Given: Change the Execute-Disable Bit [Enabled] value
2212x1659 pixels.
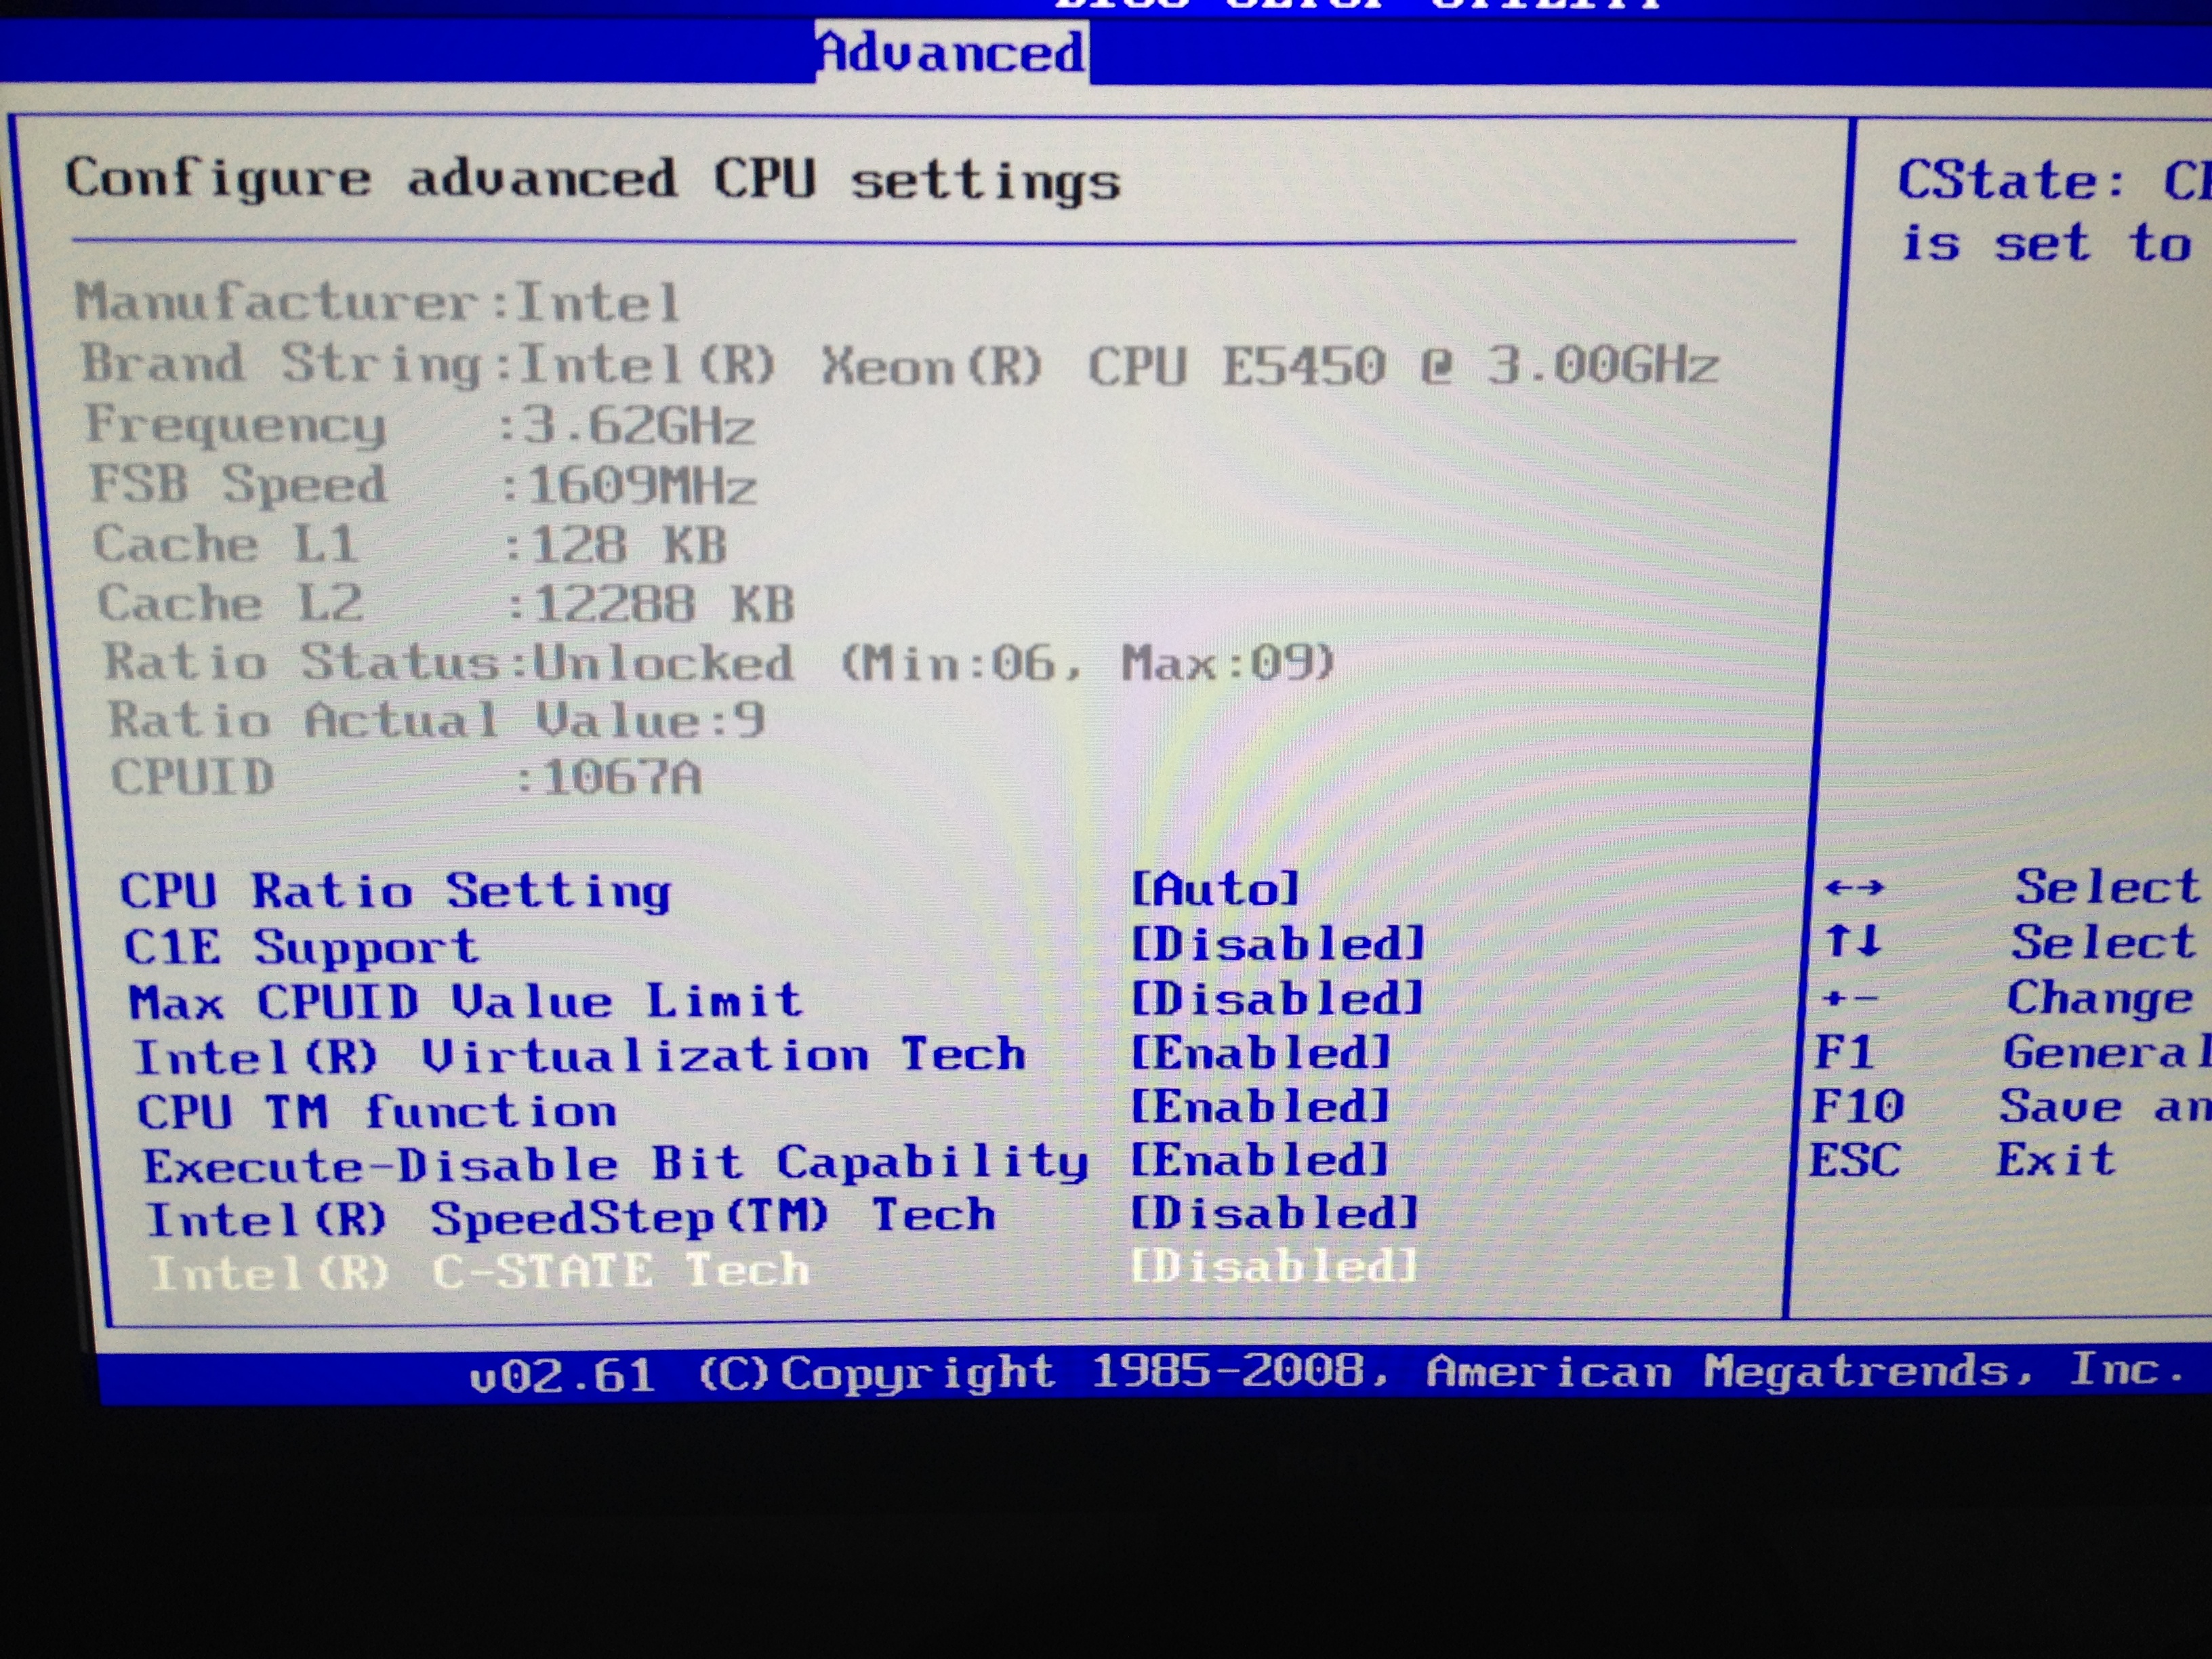Looking at the screenshot, I should [x=1260, y=1160].
